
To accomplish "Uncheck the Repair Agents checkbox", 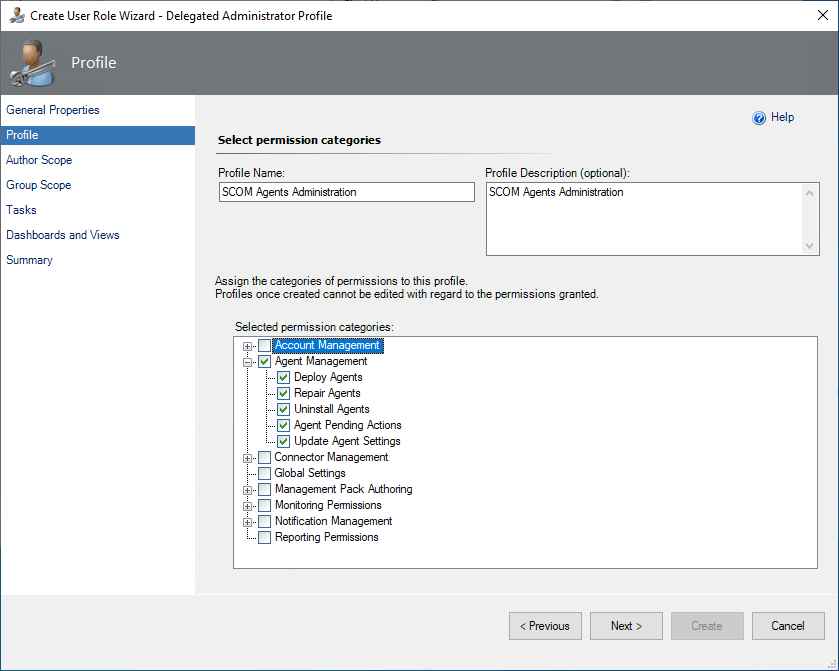I will coord(284,394).
